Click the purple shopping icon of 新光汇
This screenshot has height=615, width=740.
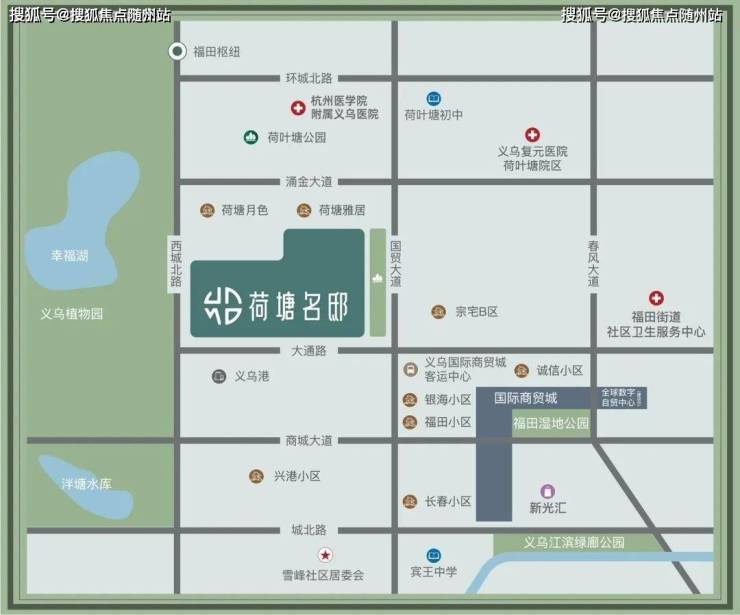[547, 491]
